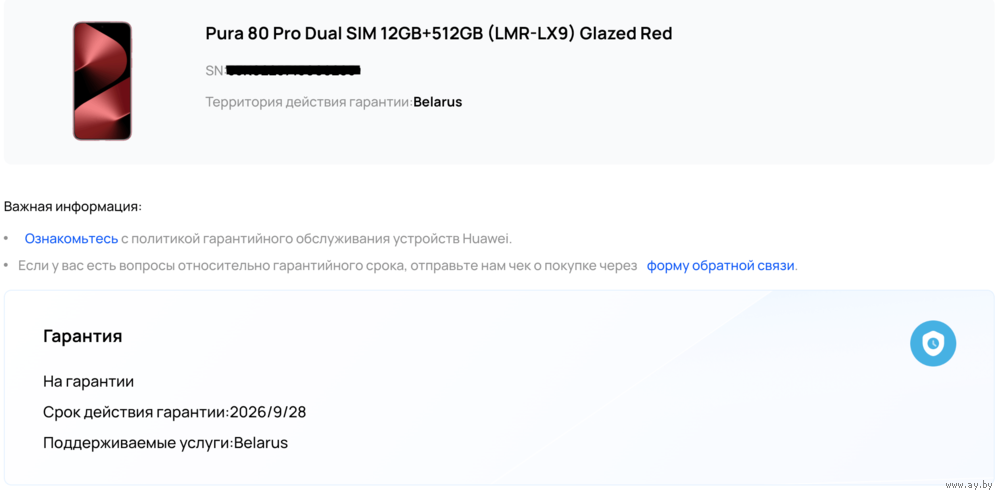Screen dimensions: 1000x496
Task: Click the "Территория действия гарантии" label
Action: click(308, 102)
